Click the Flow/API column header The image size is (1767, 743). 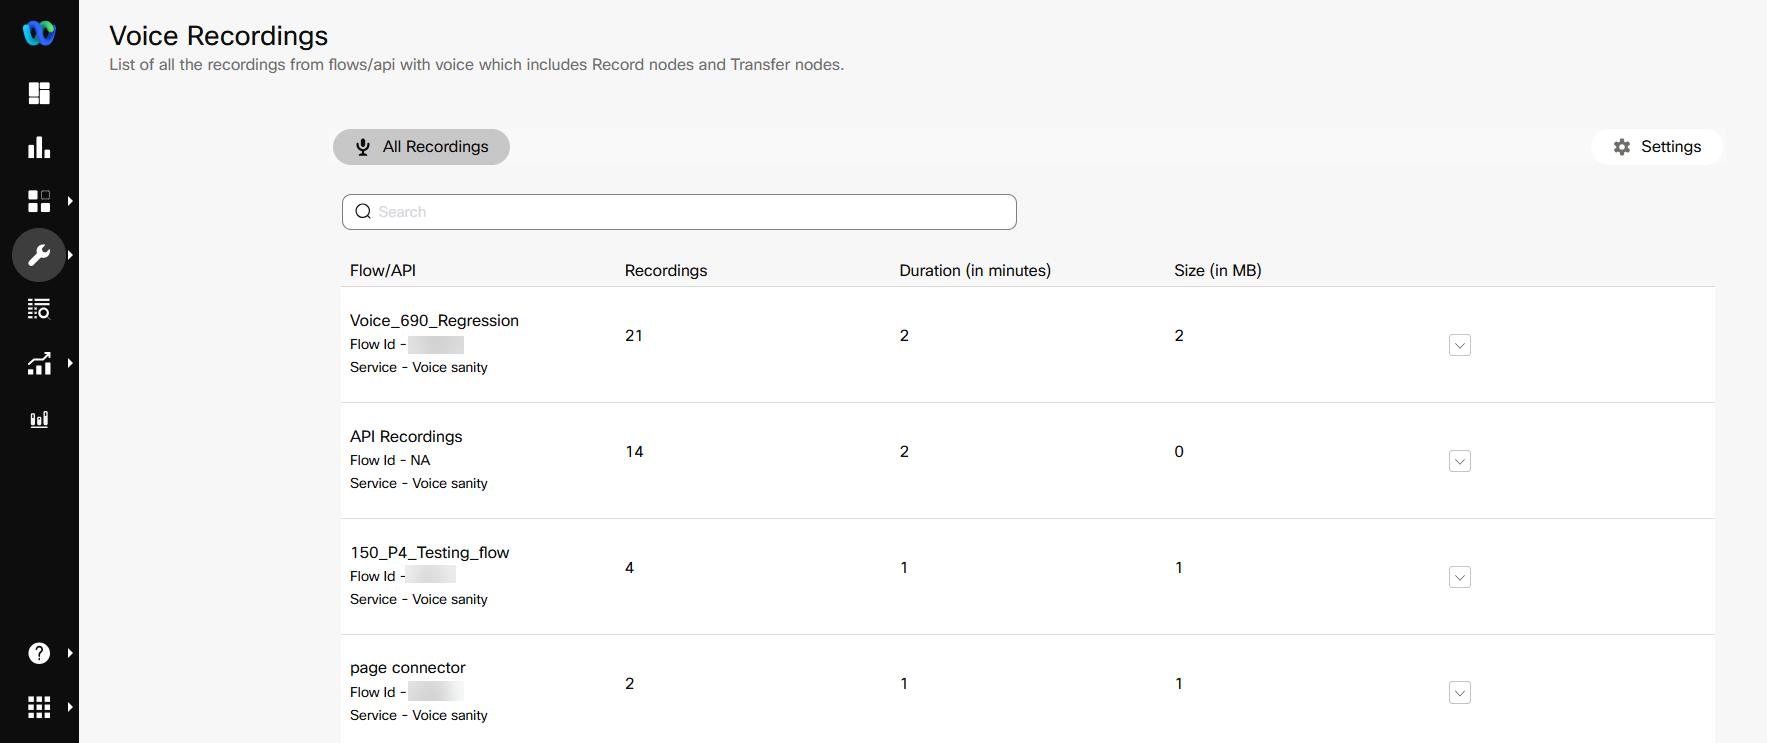click(x=383, y=270)
